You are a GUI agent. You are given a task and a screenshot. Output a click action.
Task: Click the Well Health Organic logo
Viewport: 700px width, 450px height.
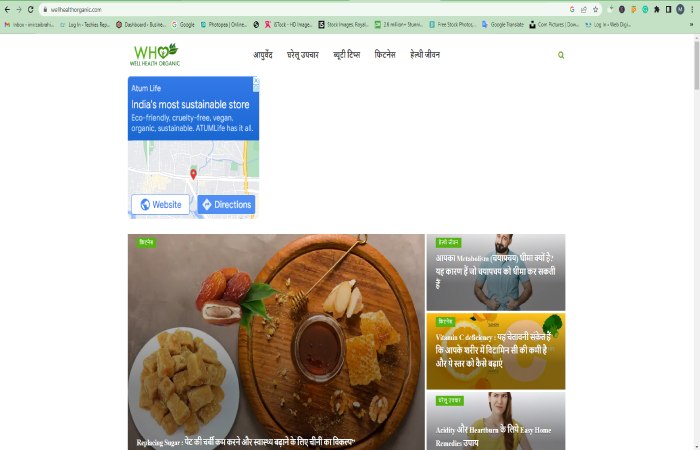click(155, 54)
